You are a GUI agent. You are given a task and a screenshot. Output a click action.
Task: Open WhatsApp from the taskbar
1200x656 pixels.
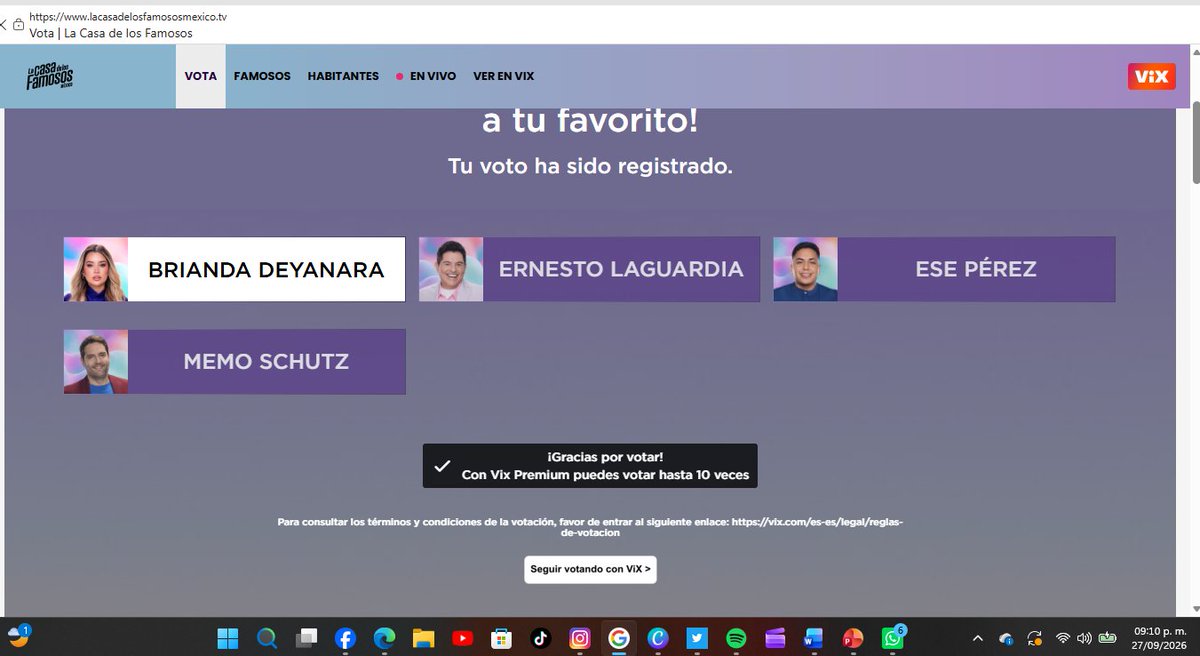click(x=892, y=638)
